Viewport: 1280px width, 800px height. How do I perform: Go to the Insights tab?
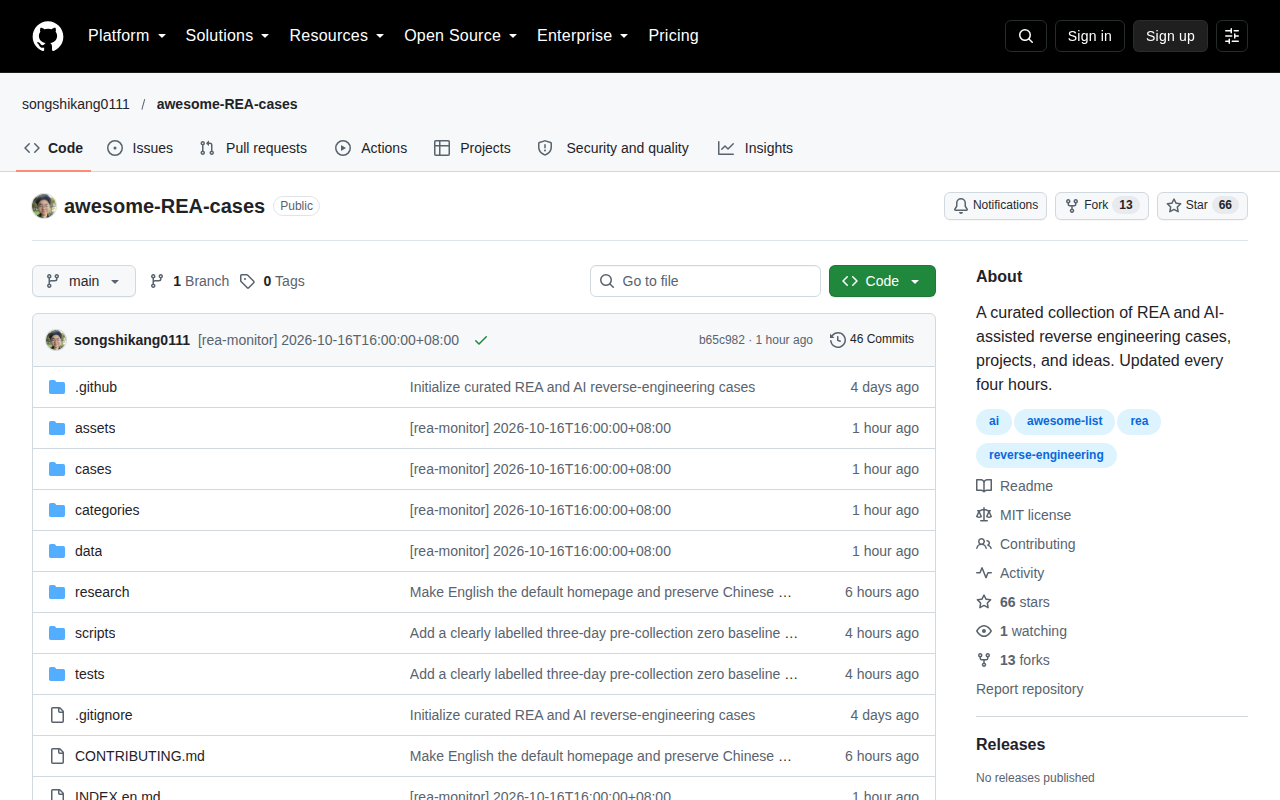[755, 148]
